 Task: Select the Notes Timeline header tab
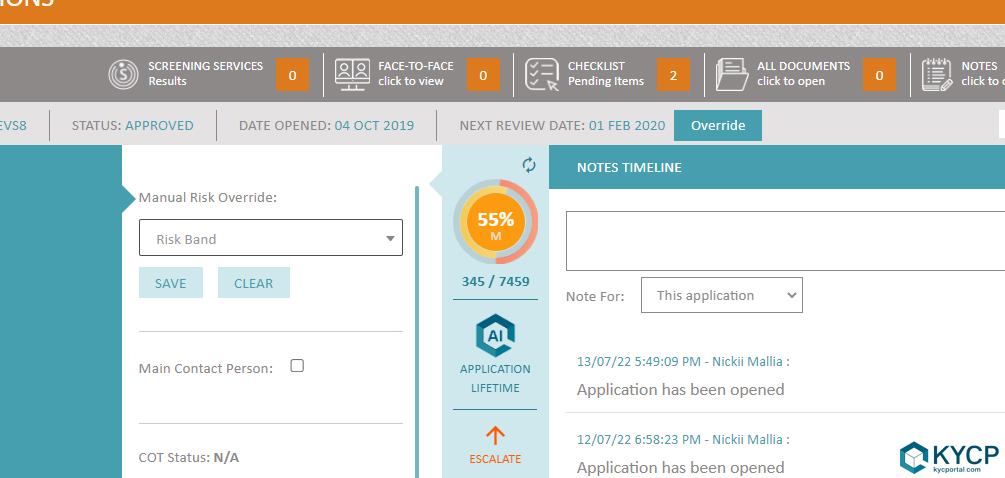[629, 167]
